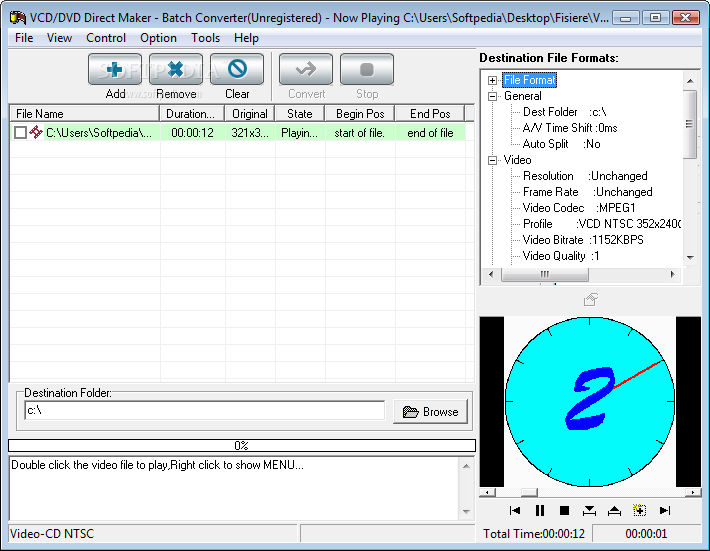Image resolution: width=710 pixels, height=551 pixels.
Task: Select the File Format tree item
Action: coord(529,80)
